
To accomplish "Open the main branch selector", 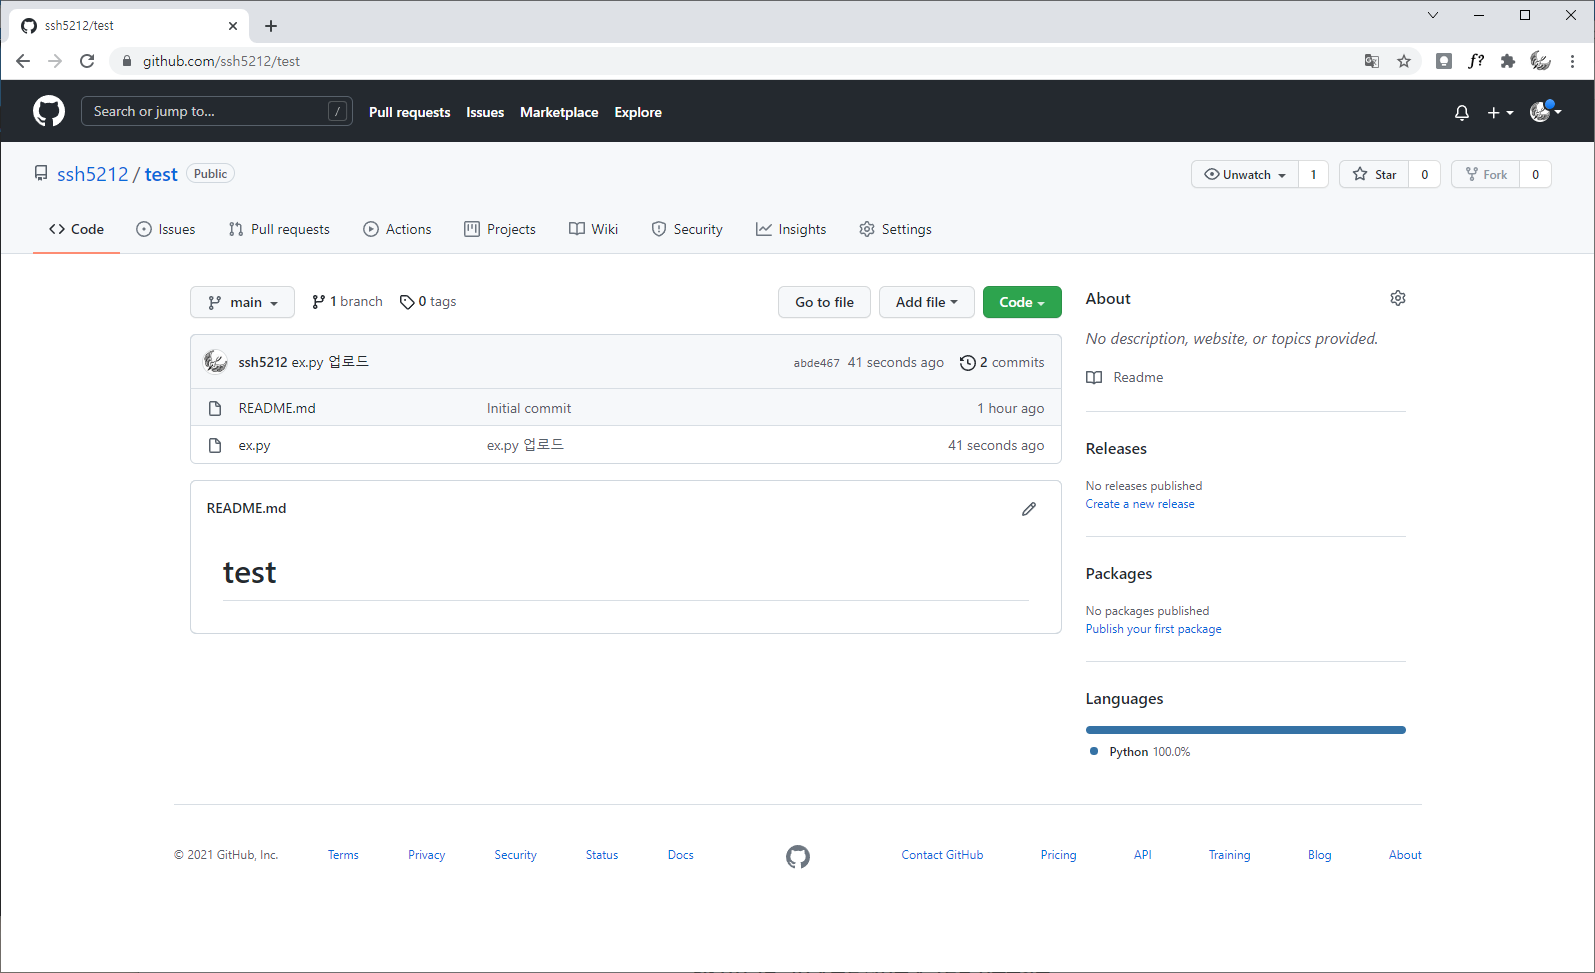I will coord(242,302).
